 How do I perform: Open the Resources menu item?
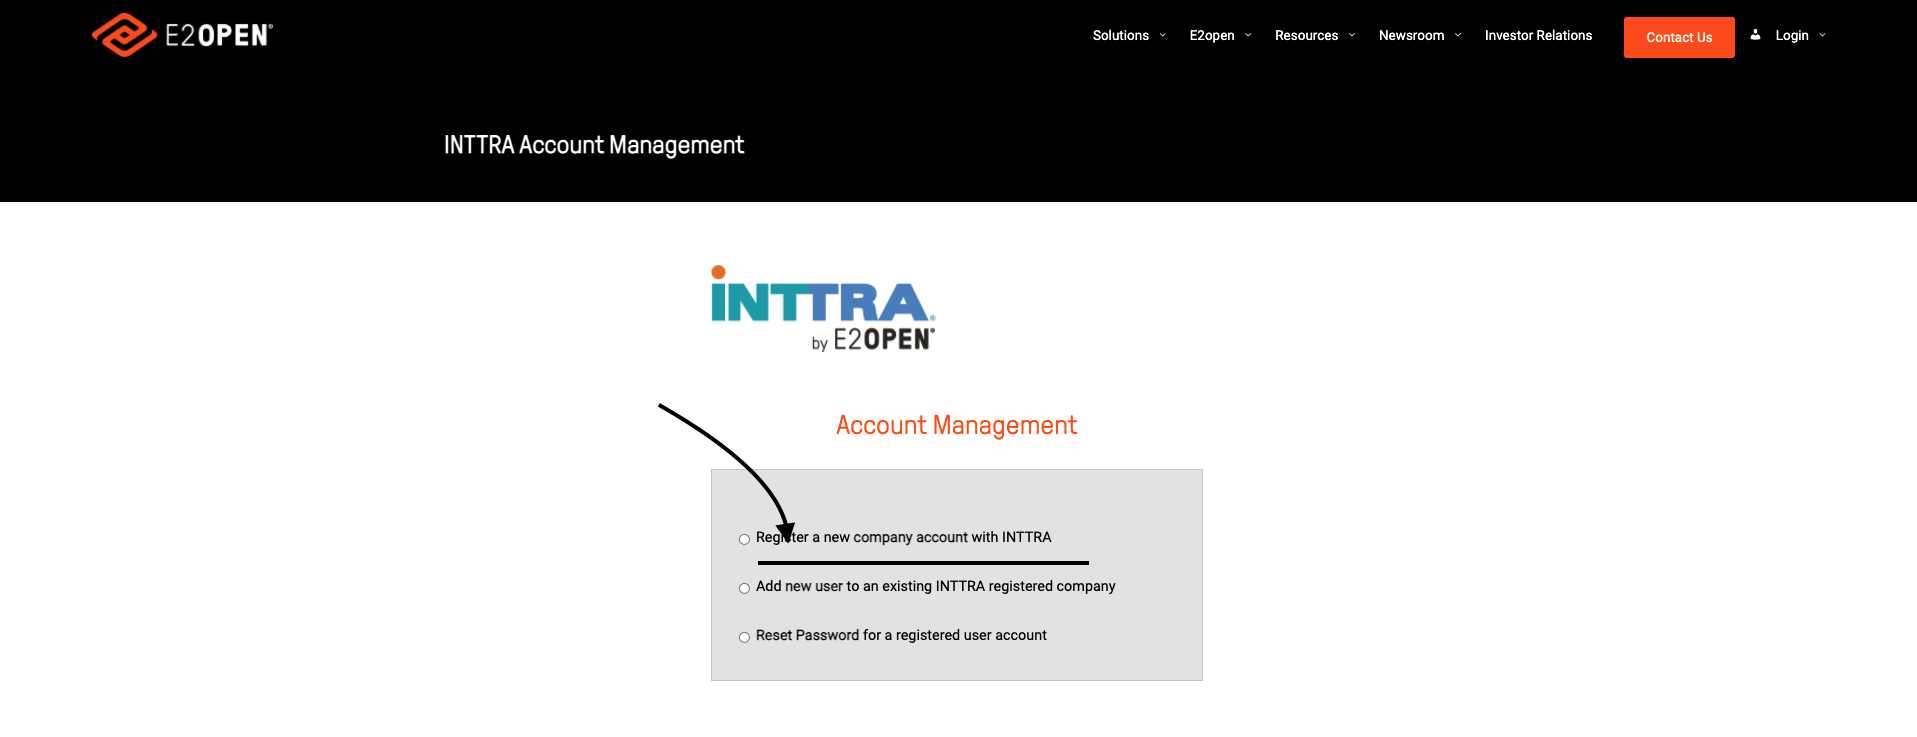pyautogui.click(x=1306, y=35)
